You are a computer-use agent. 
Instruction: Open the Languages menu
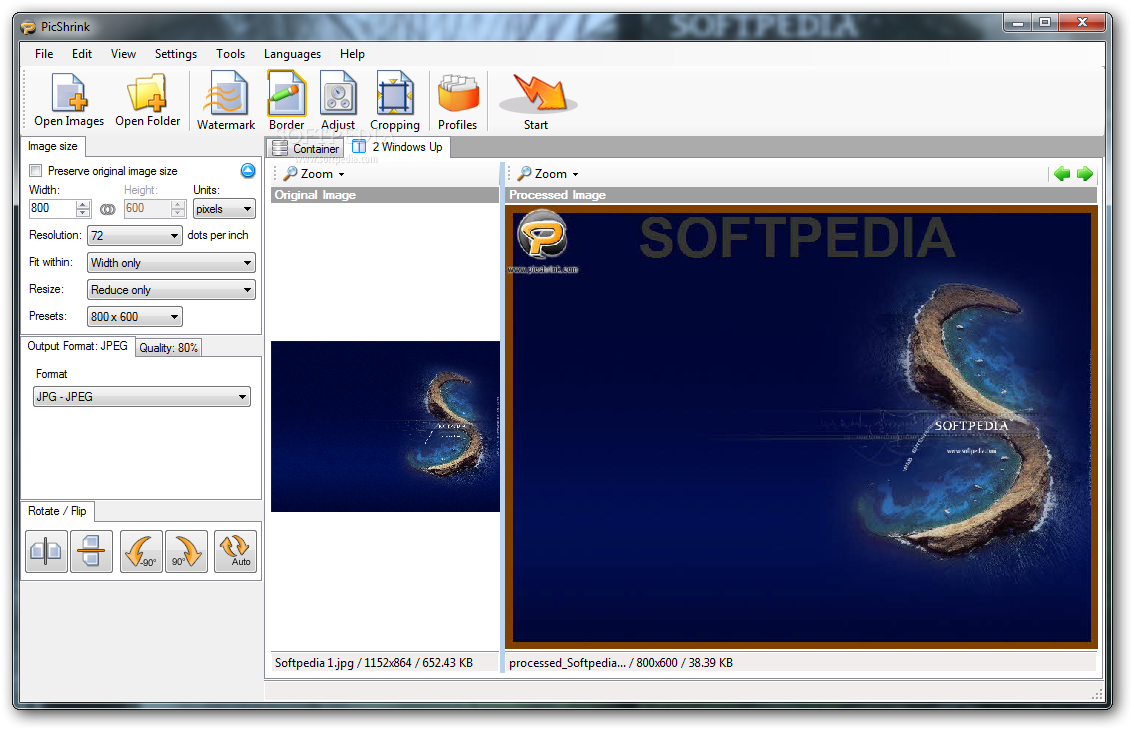tap(292, 54)
